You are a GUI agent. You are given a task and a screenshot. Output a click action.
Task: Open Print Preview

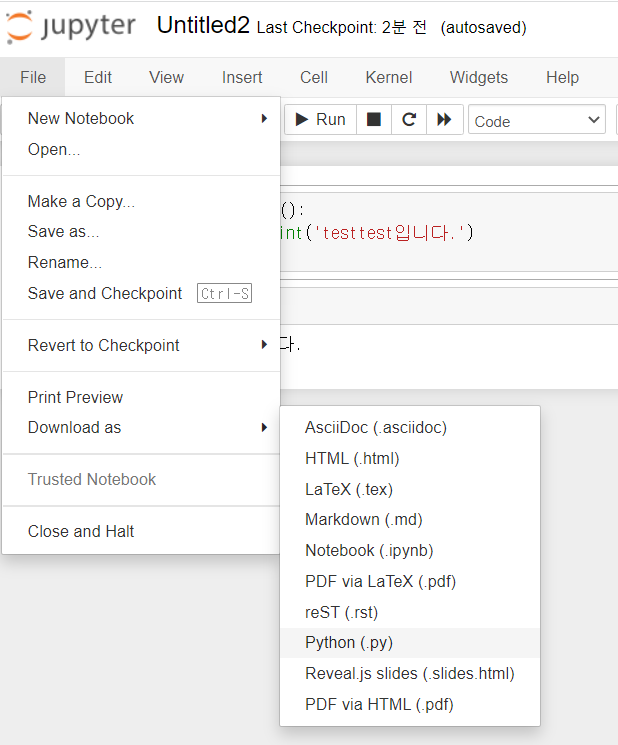point(141,397)
